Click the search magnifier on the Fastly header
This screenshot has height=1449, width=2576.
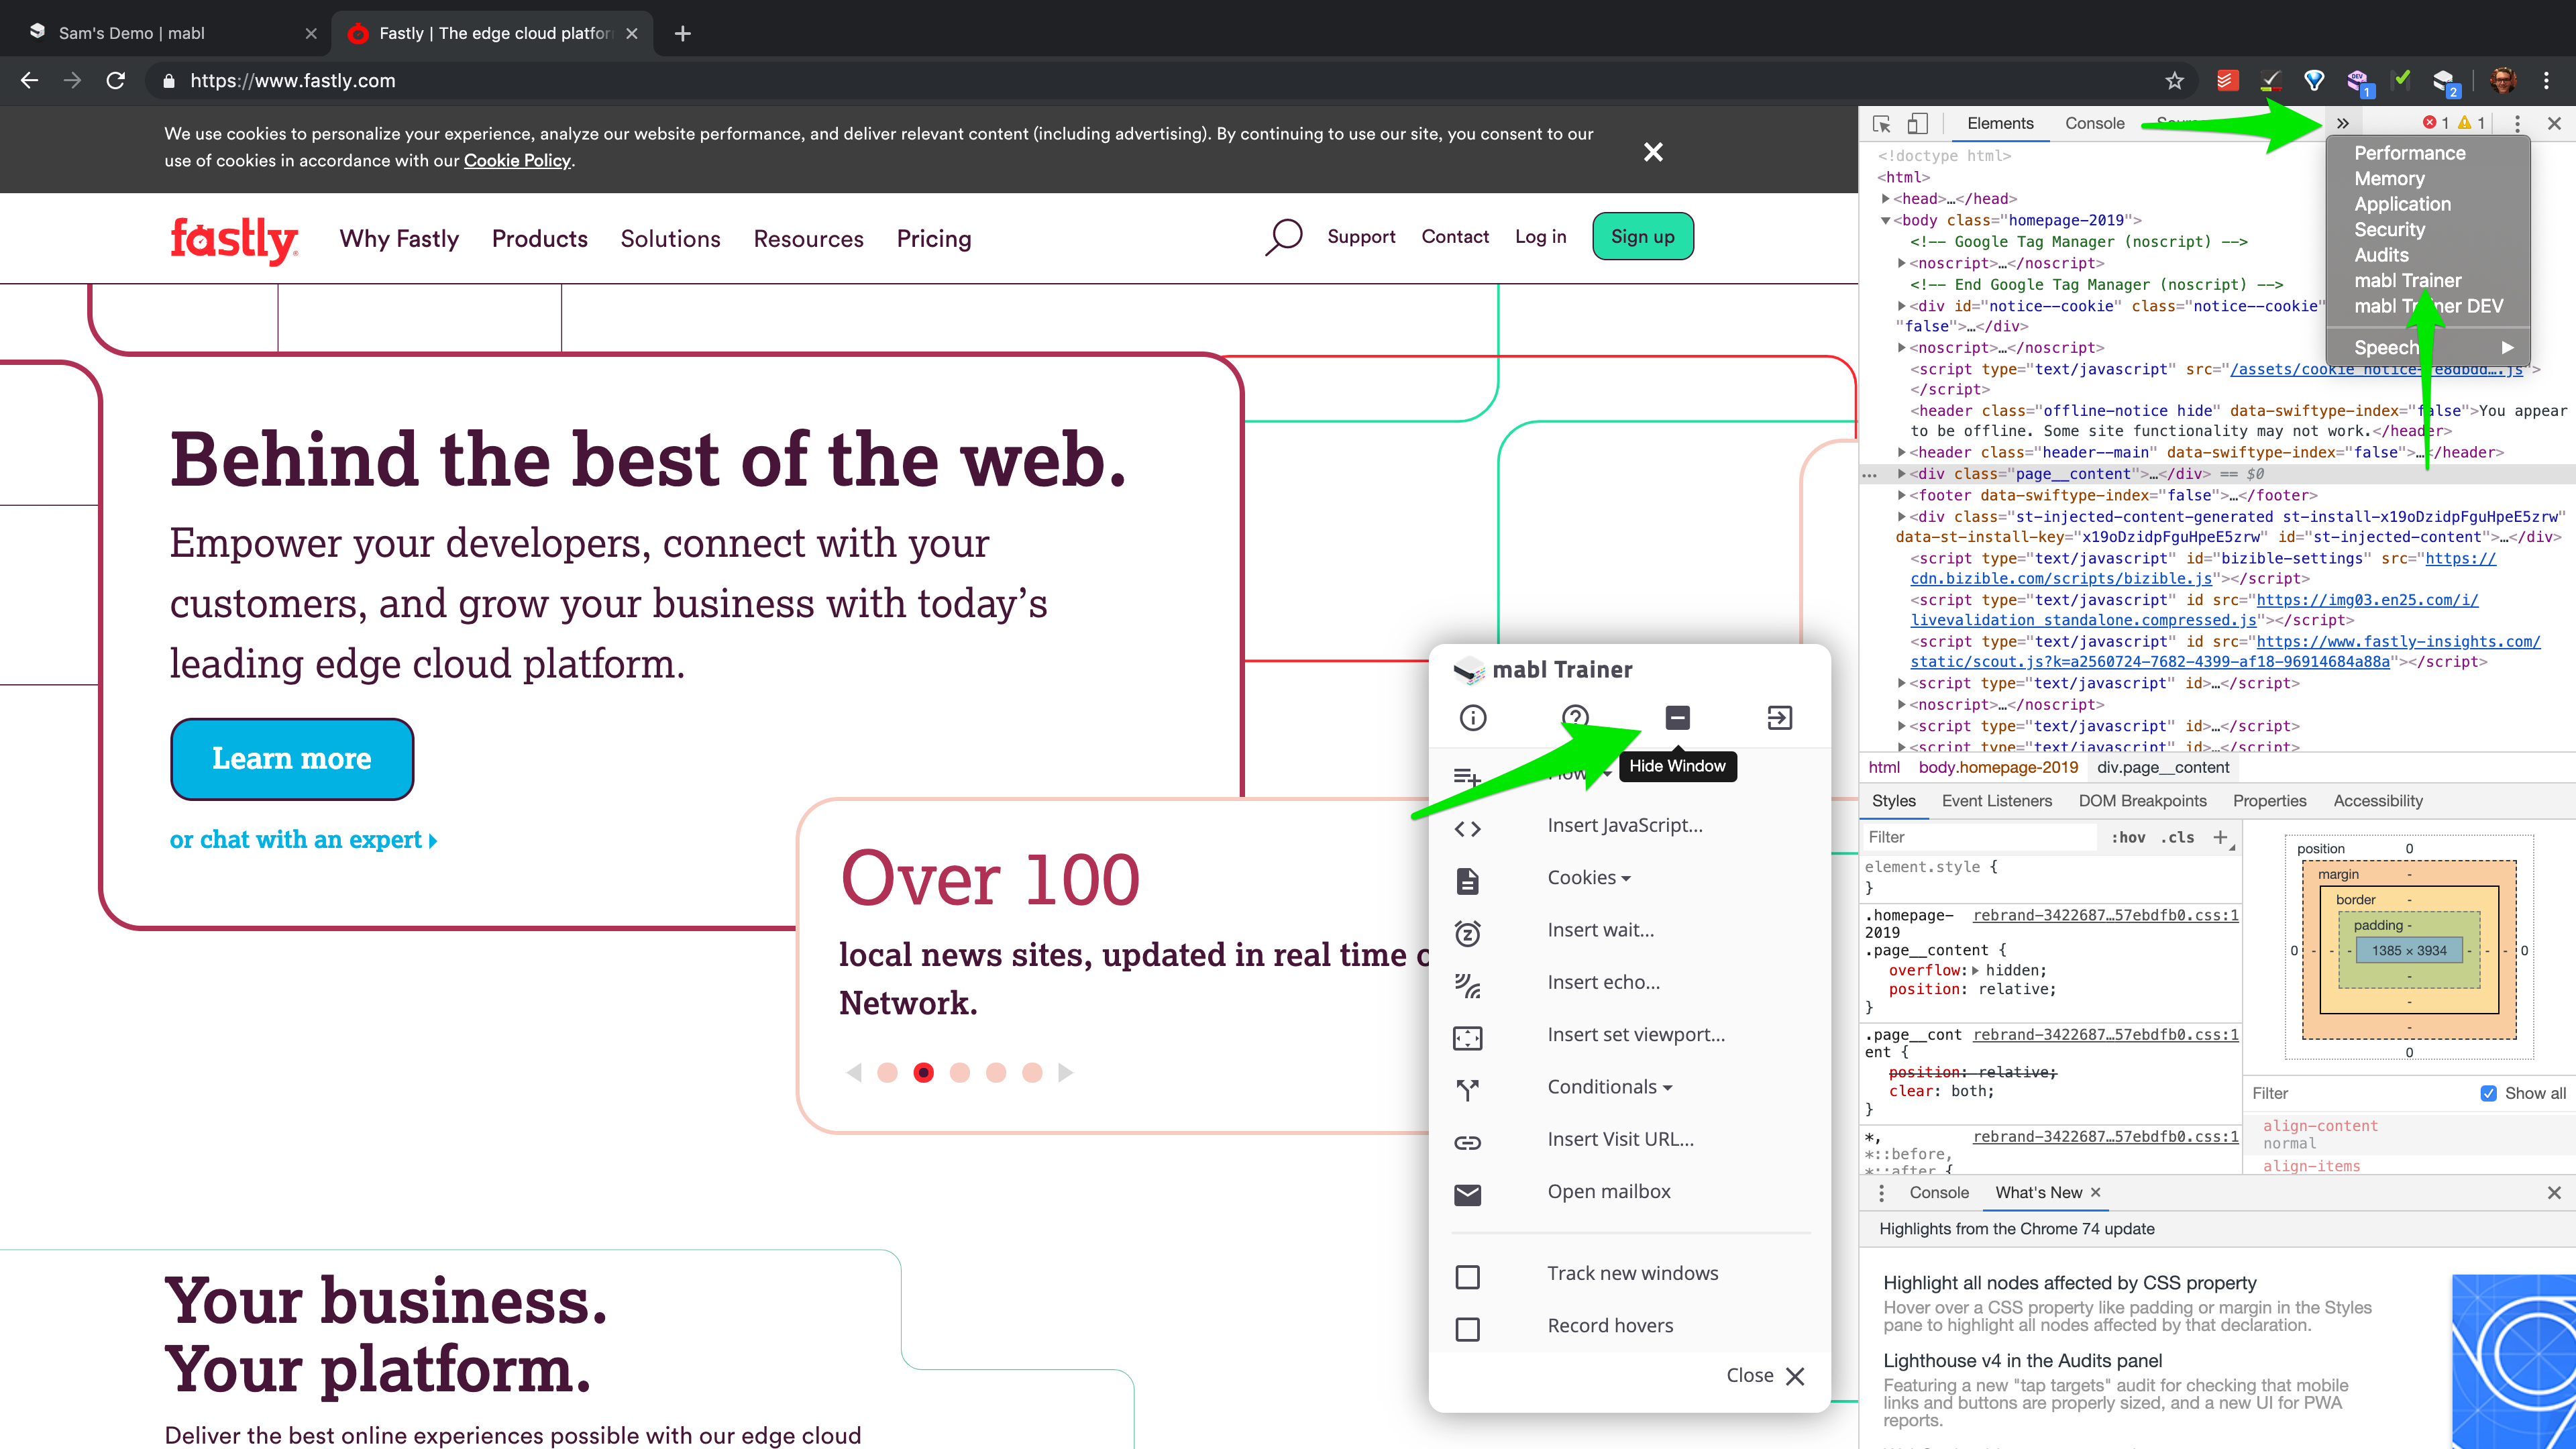(1284, 237)
